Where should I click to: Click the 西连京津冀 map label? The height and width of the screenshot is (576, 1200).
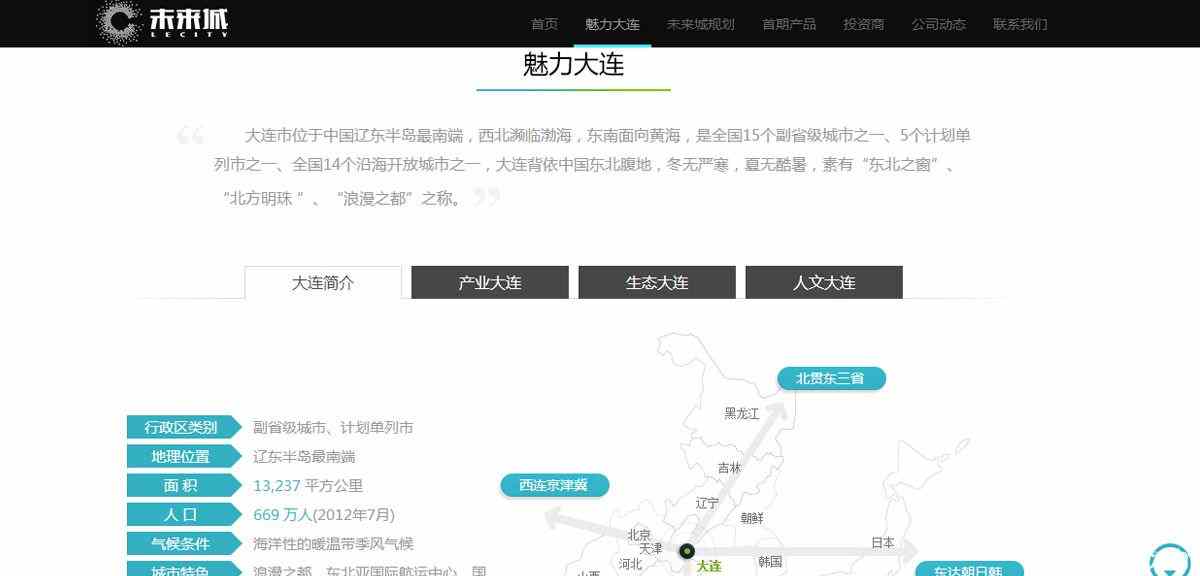[x=554, y=486]
